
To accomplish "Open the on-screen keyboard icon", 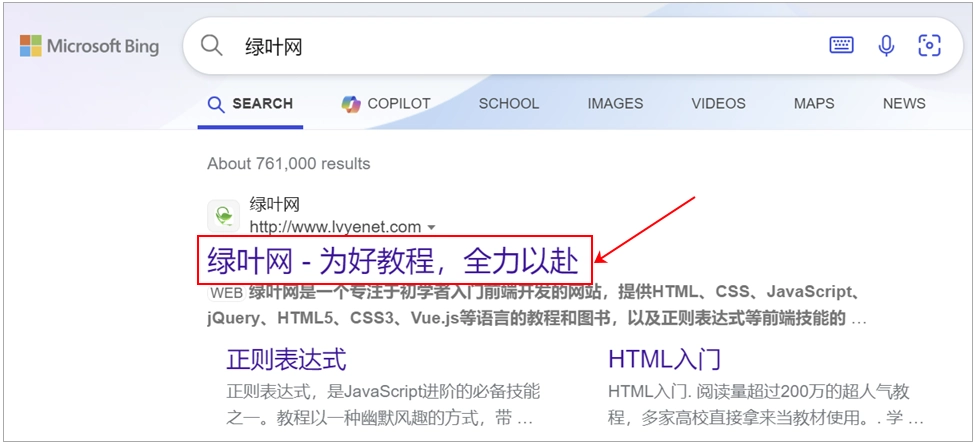I will coord(841,45).
